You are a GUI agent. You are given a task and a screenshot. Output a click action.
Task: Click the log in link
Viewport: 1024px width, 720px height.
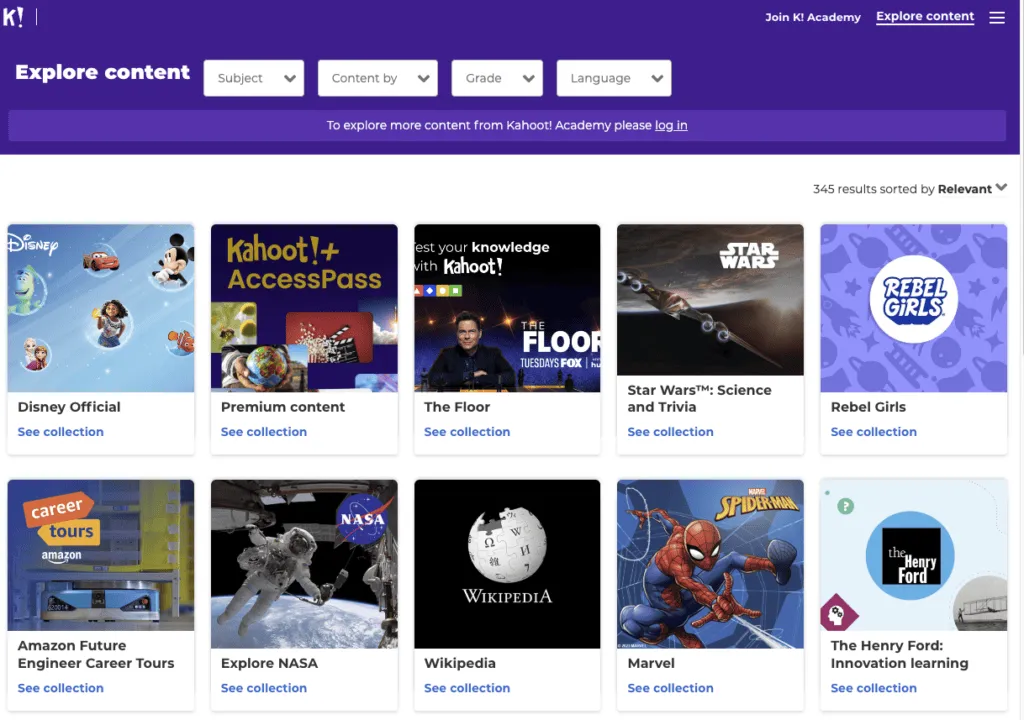[x=670, y=126]
